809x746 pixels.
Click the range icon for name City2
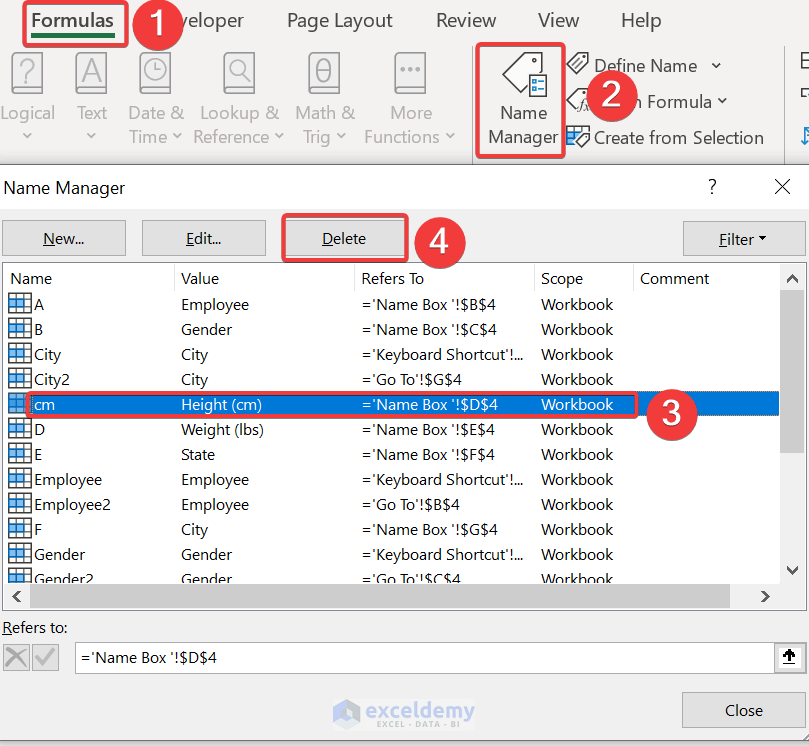tap(20, 378)
